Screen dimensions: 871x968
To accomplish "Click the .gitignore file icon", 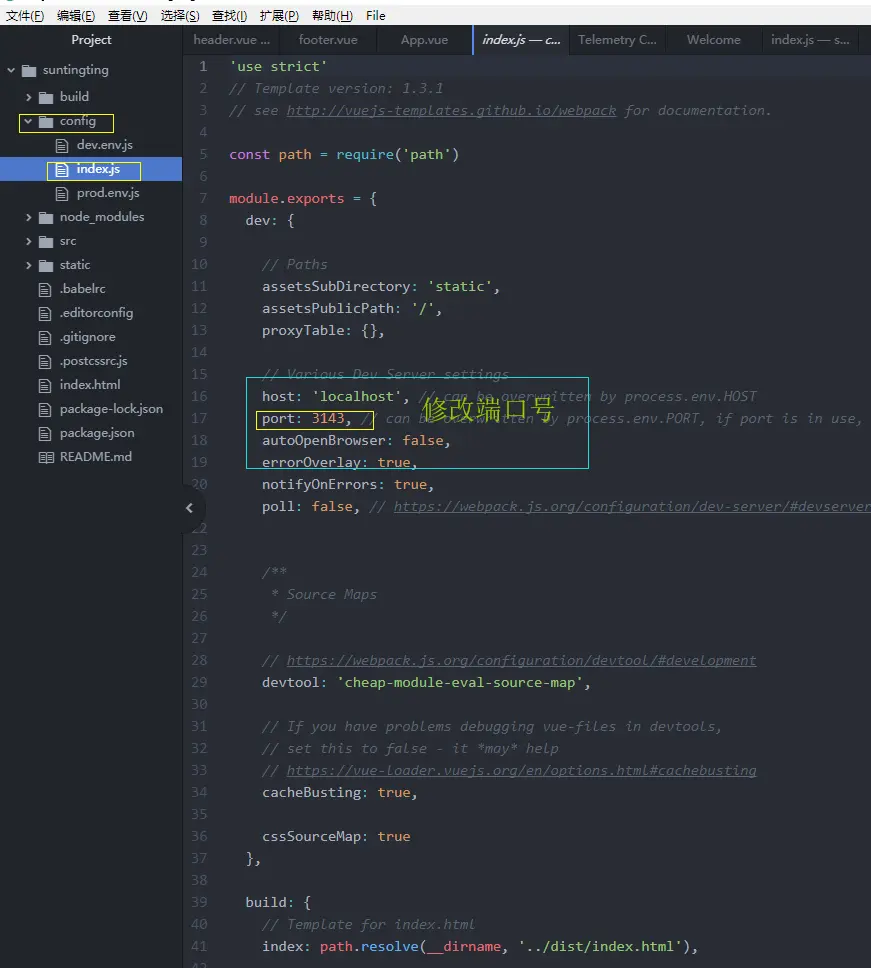I will (x=44, y=338).
